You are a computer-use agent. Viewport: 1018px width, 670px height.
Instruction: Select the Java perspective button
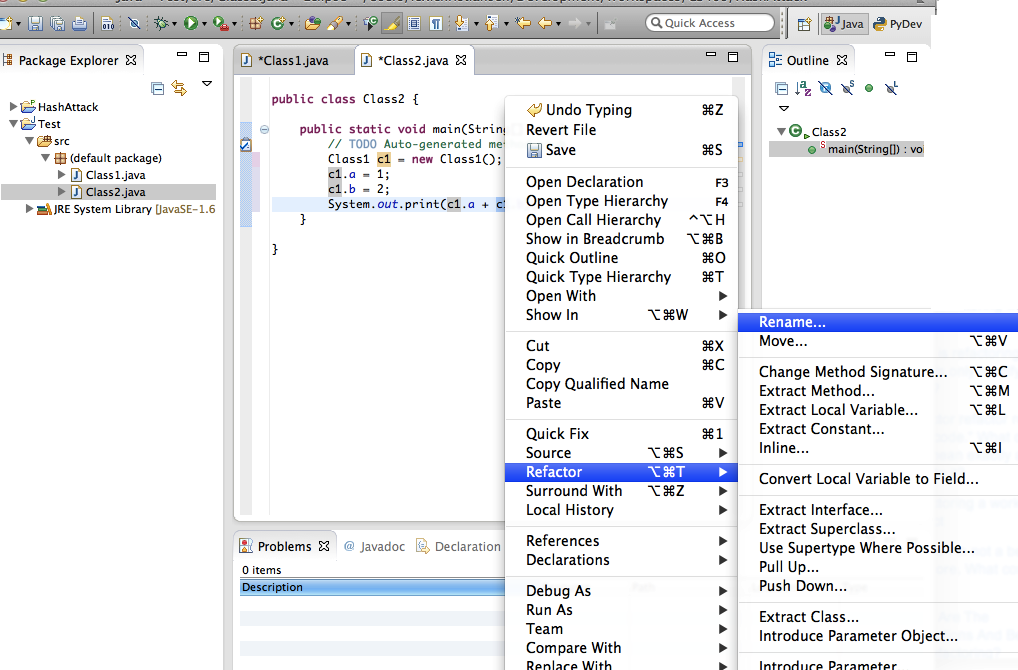pyautogui.click(x=843, y=24)
